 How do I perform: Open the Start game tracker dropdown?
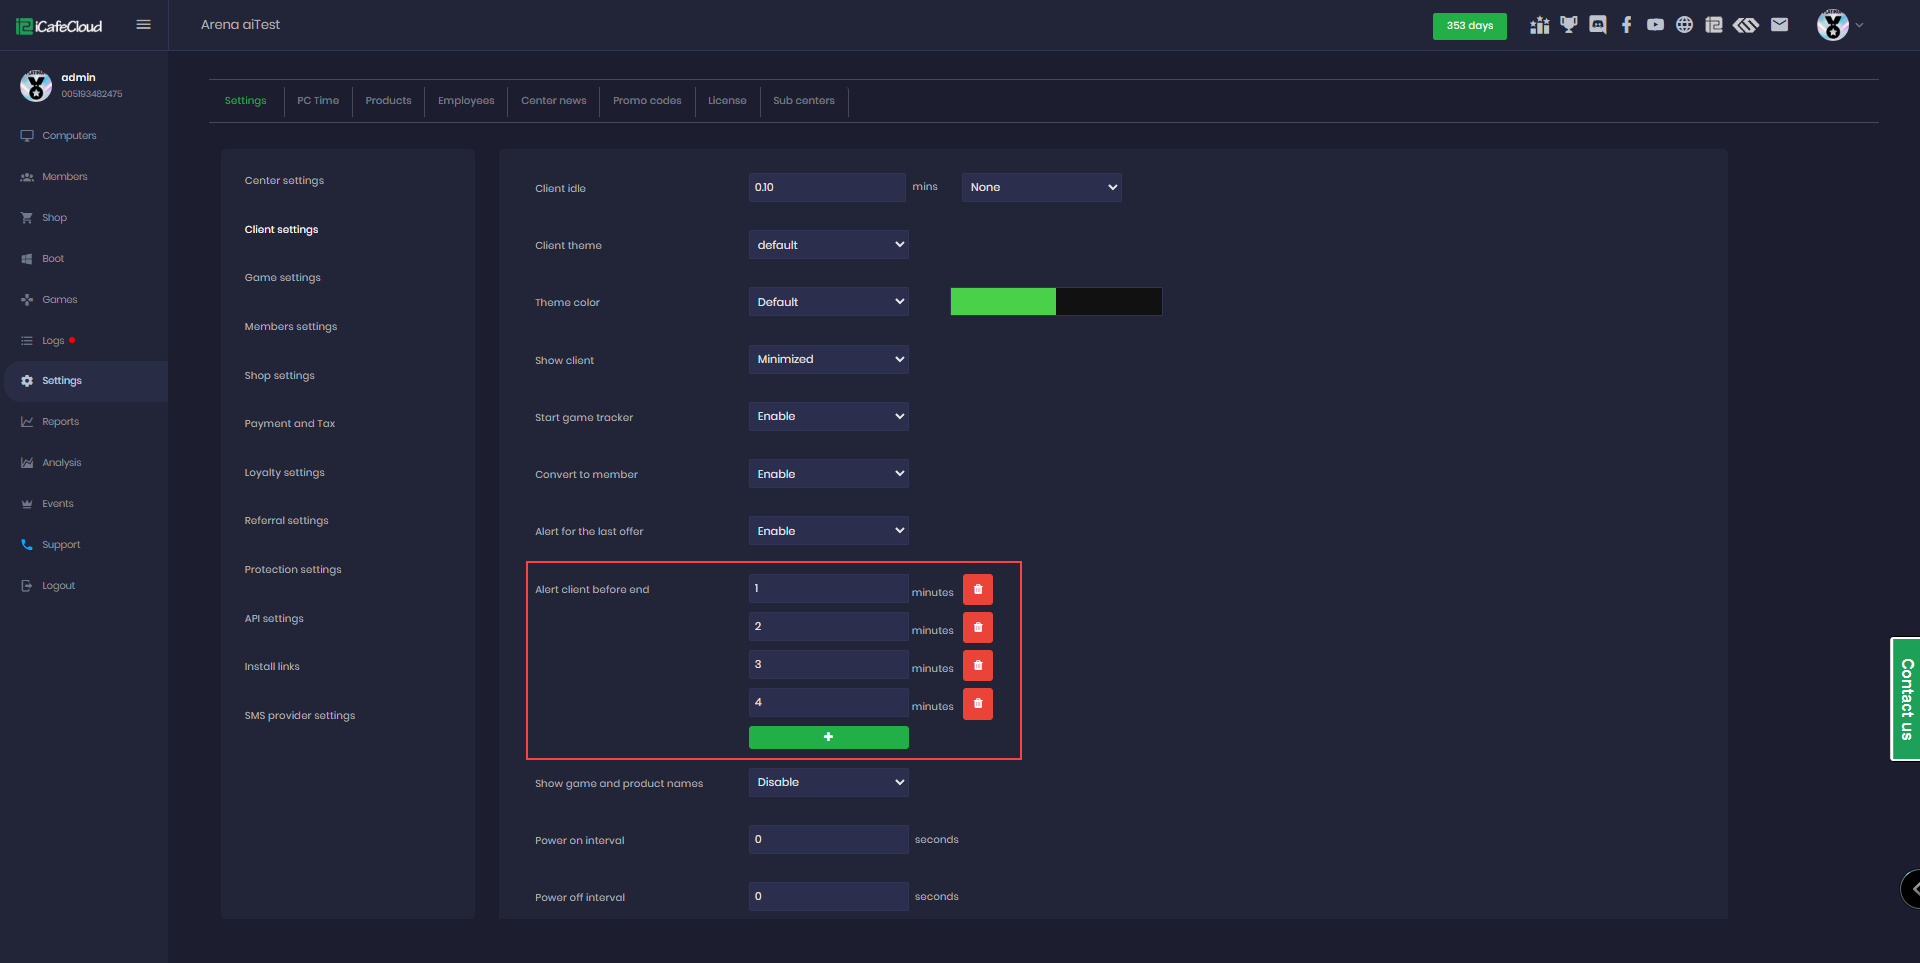click(828, 417)
